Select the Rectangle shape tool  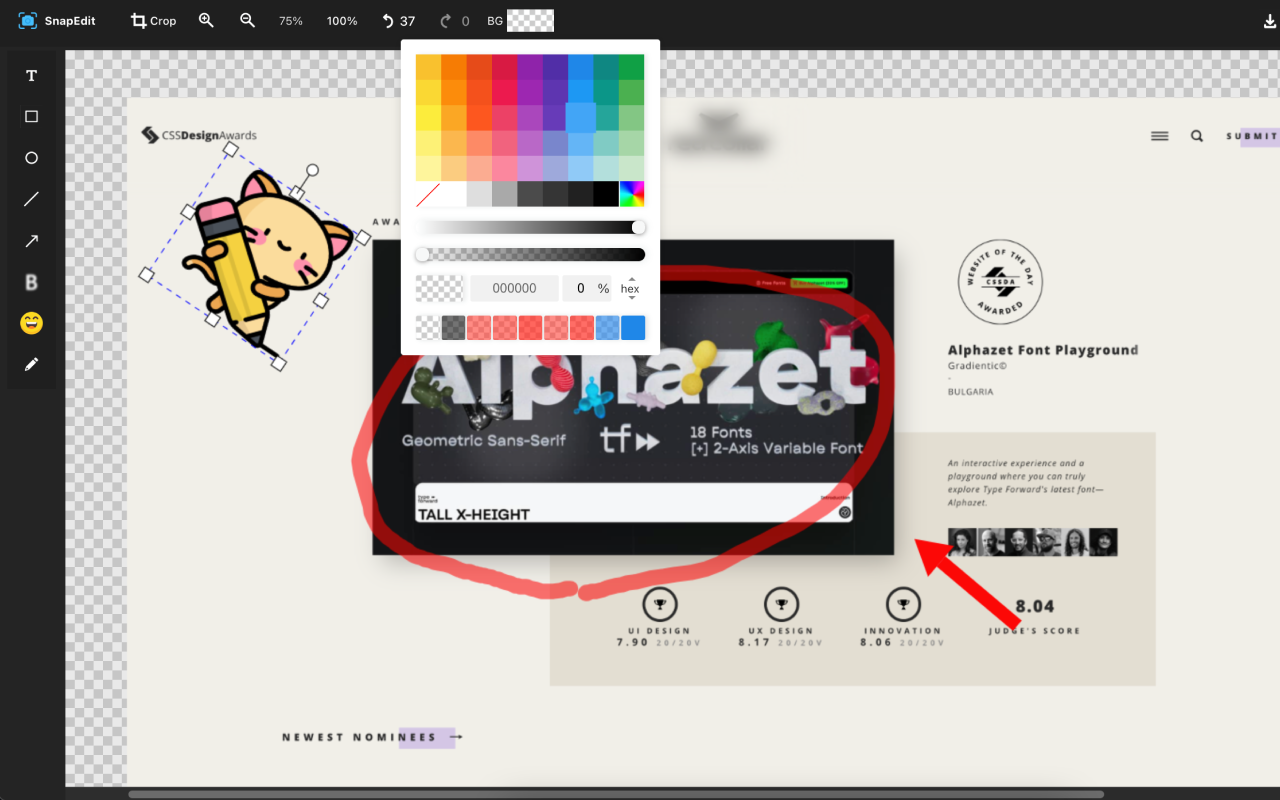tap(30, 116)
